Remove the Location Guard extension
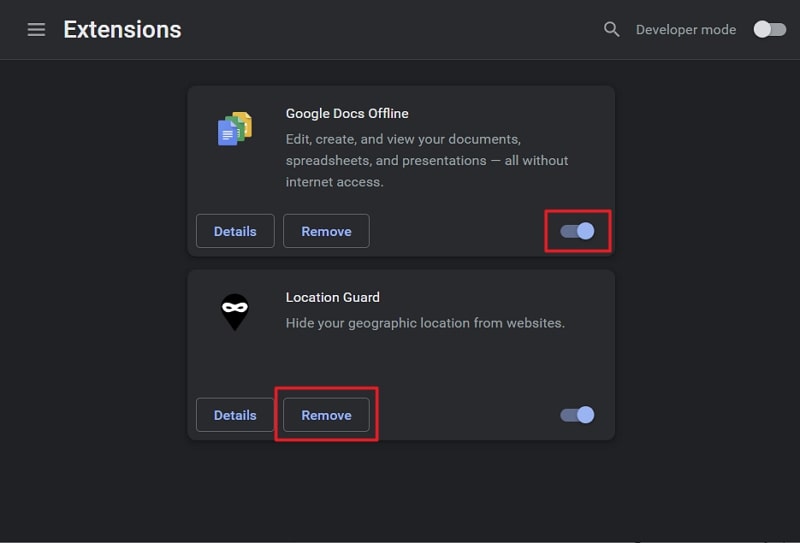Screen dimensions: 800x543 327,415
